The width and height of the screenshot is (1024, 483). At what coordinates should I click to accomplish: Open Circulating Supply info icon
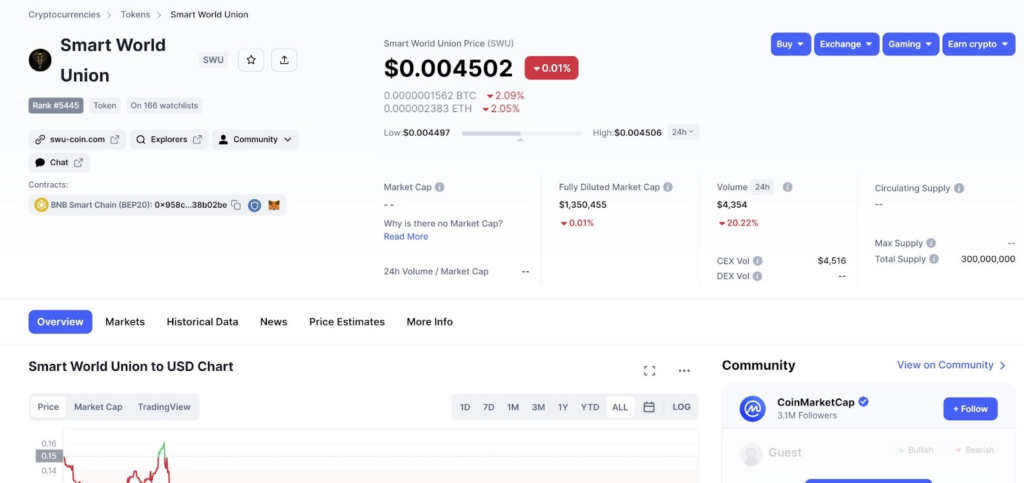click(959, 188)
